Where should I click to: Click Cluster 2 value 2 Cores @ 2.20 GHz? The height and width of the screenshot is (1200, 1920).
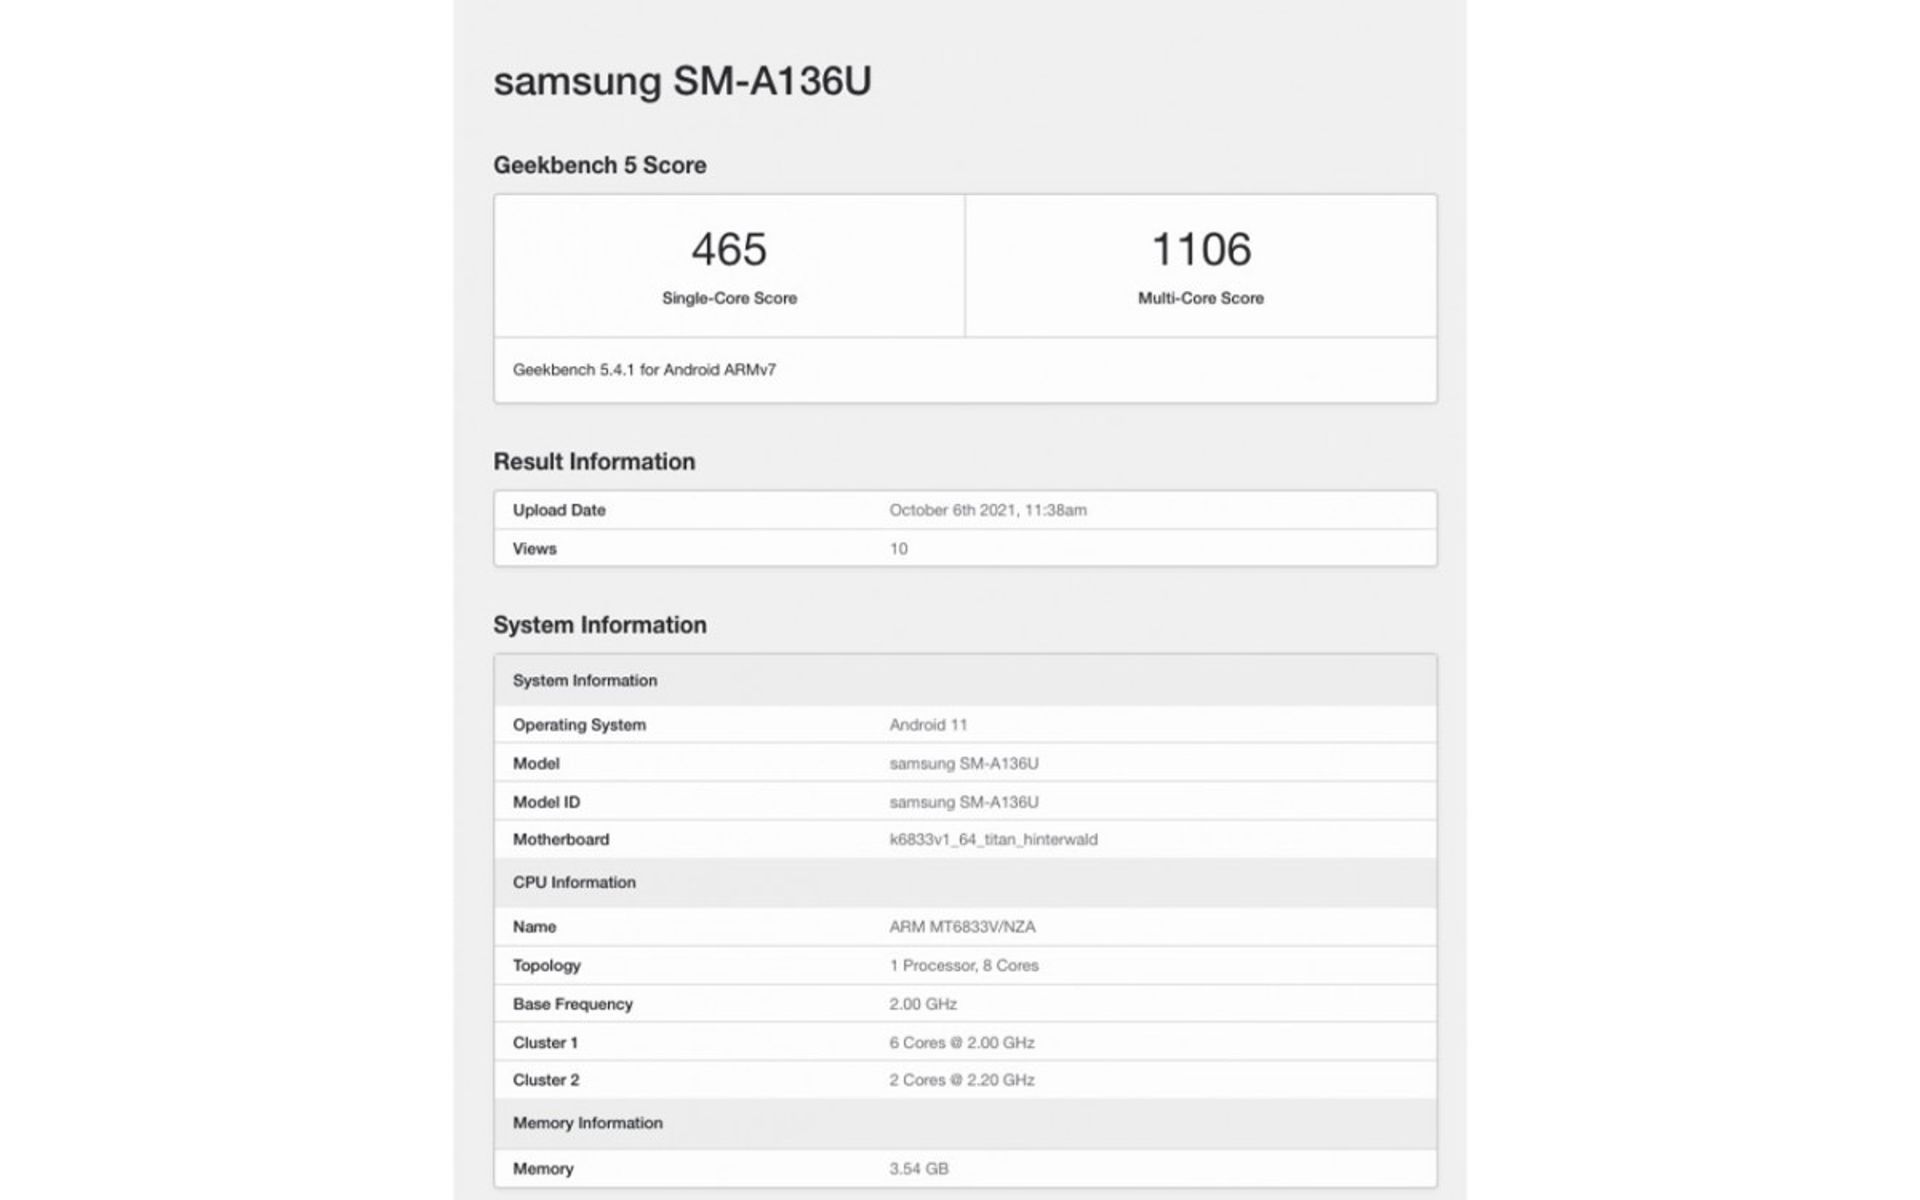[961, 1080]
